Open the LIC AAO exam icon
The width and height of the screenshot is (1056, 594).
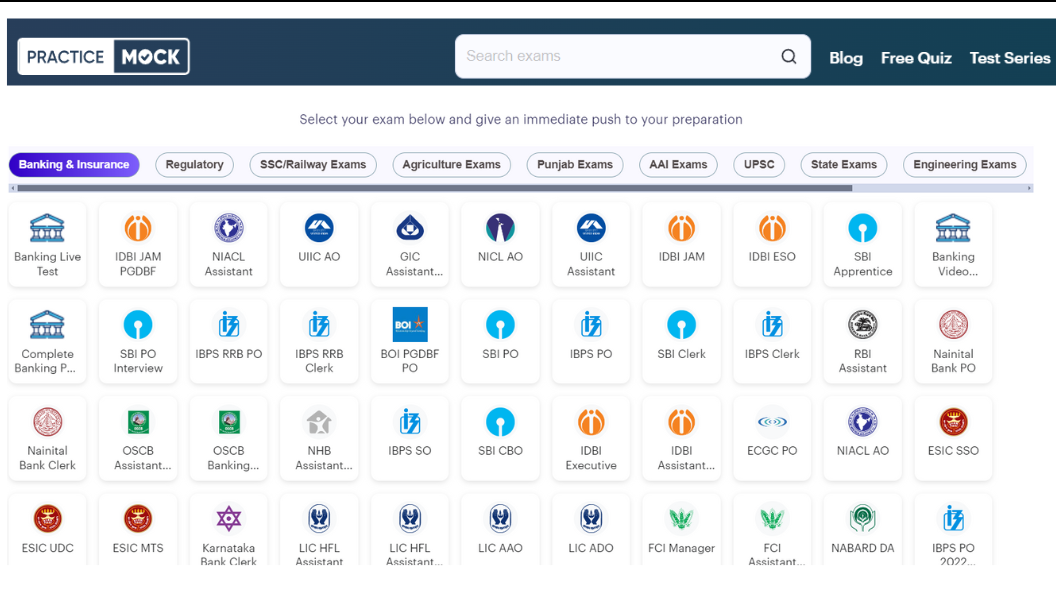pos(500,519)
